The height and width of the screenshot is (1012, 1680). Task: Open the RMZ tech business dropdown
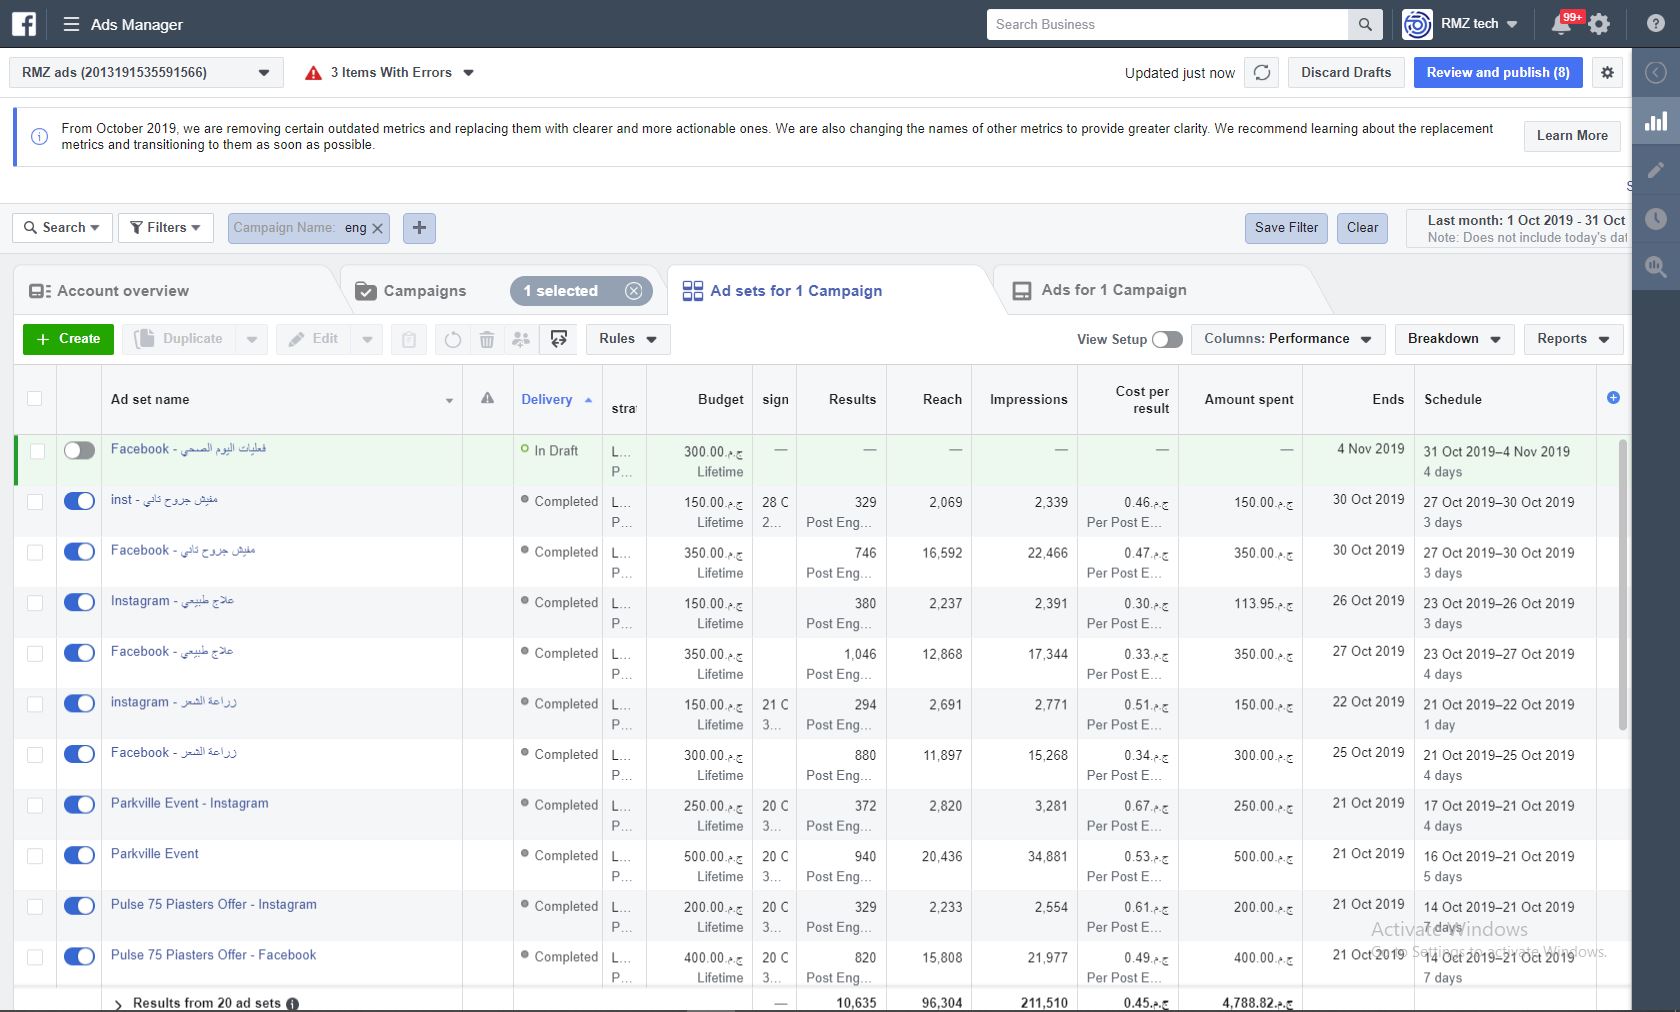[x=1479, y=24]
